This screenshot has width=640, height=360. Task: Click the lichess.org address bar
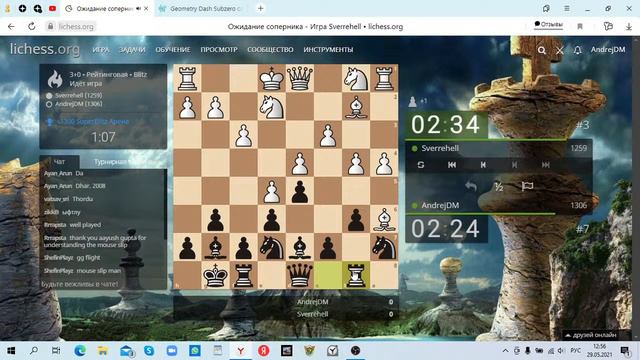[76, 27]
